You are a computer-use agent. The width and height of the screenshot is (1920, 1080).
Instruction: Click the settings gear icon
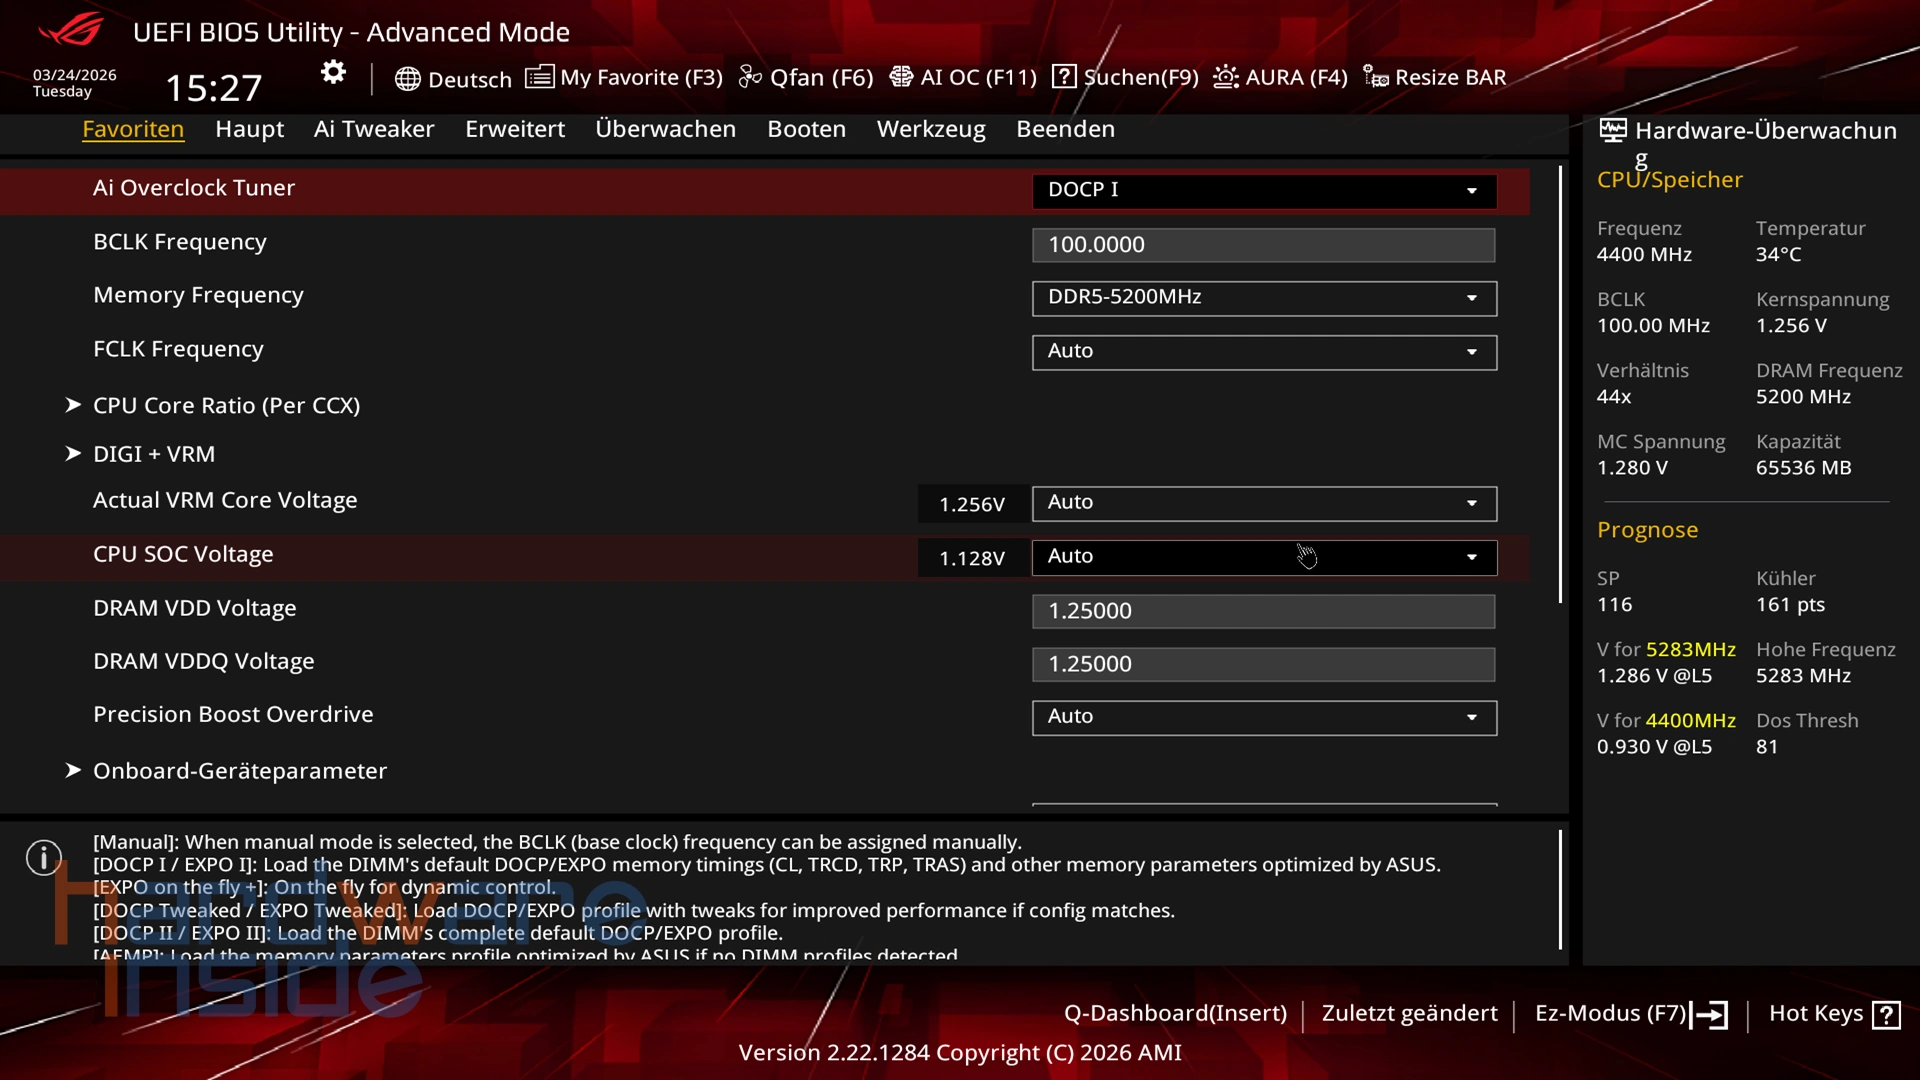click(333, 72)
